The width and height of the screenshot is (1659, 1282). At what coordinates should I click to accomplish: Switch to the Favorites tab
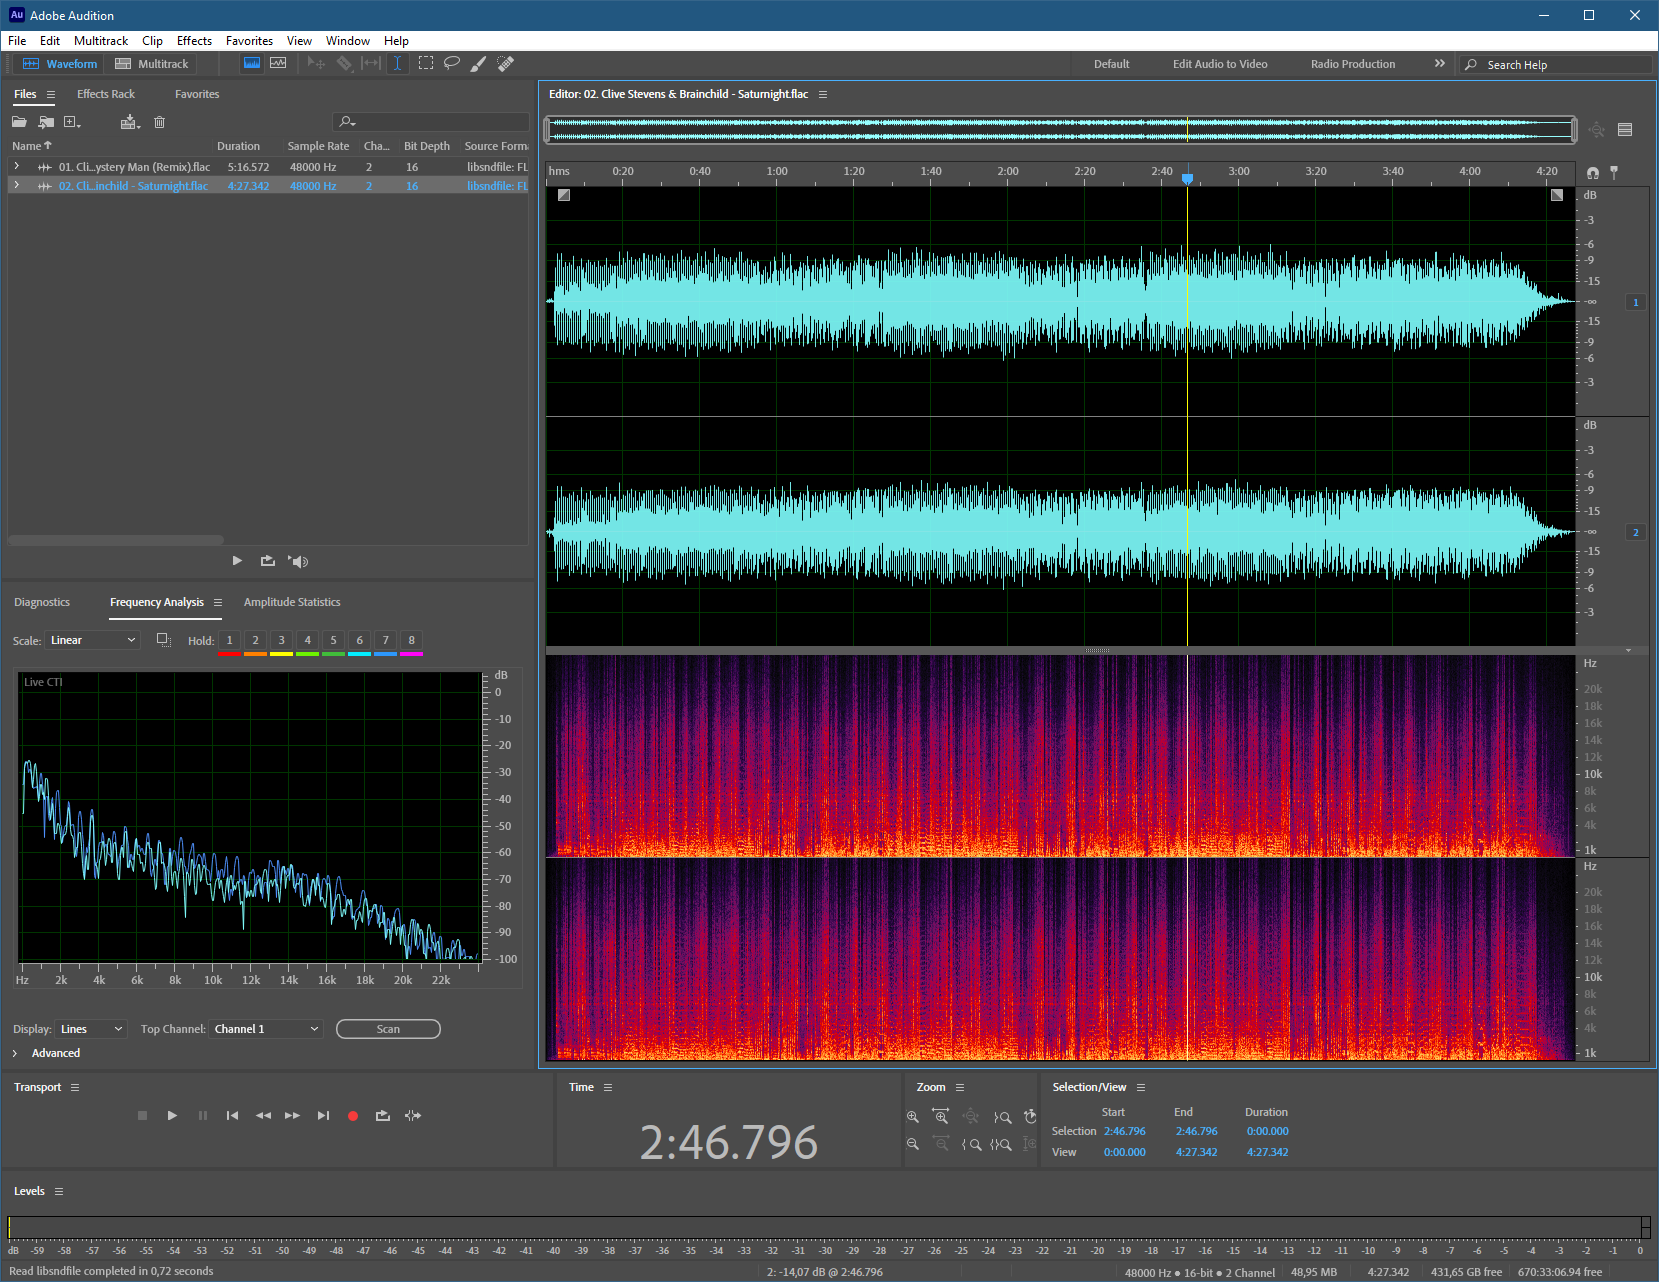tap(197, 94)
